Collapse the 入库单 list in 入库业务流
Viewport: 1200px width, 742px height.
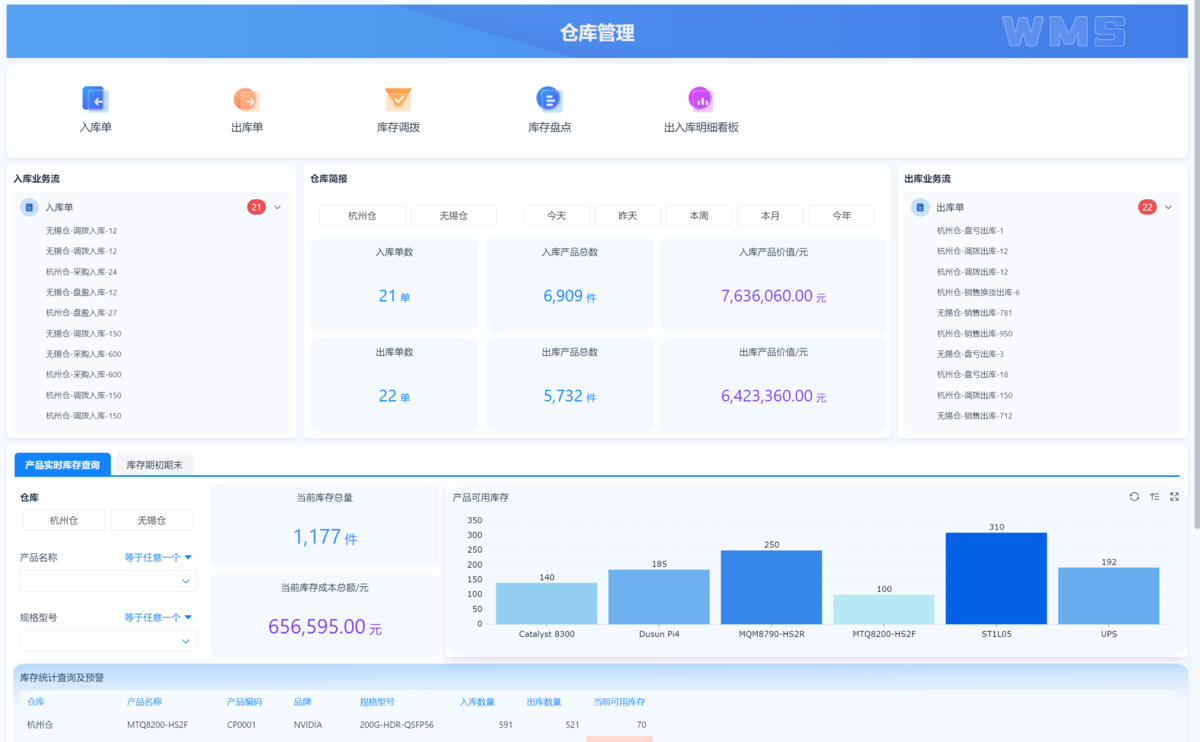tap(278, 207)
